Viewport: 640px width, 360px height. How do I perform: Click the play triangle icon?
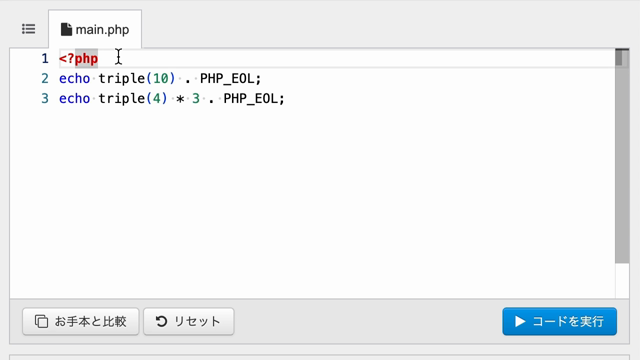pyautogui.click(x=520, y=321)
